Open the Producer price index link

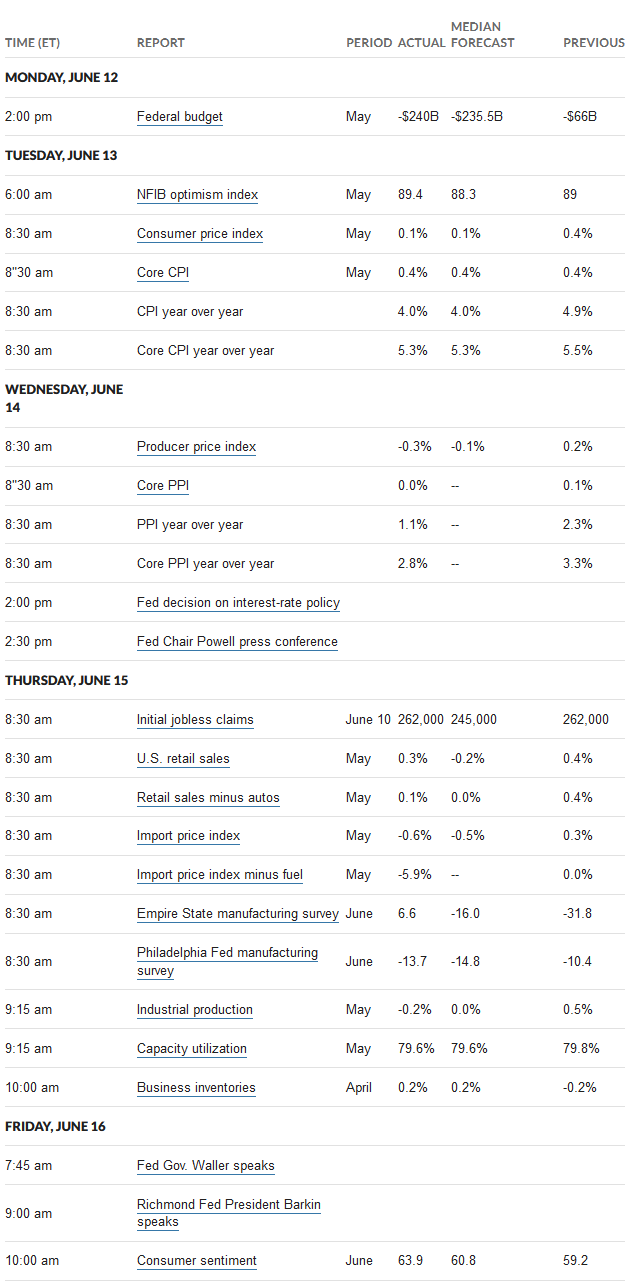coord(196,446)
